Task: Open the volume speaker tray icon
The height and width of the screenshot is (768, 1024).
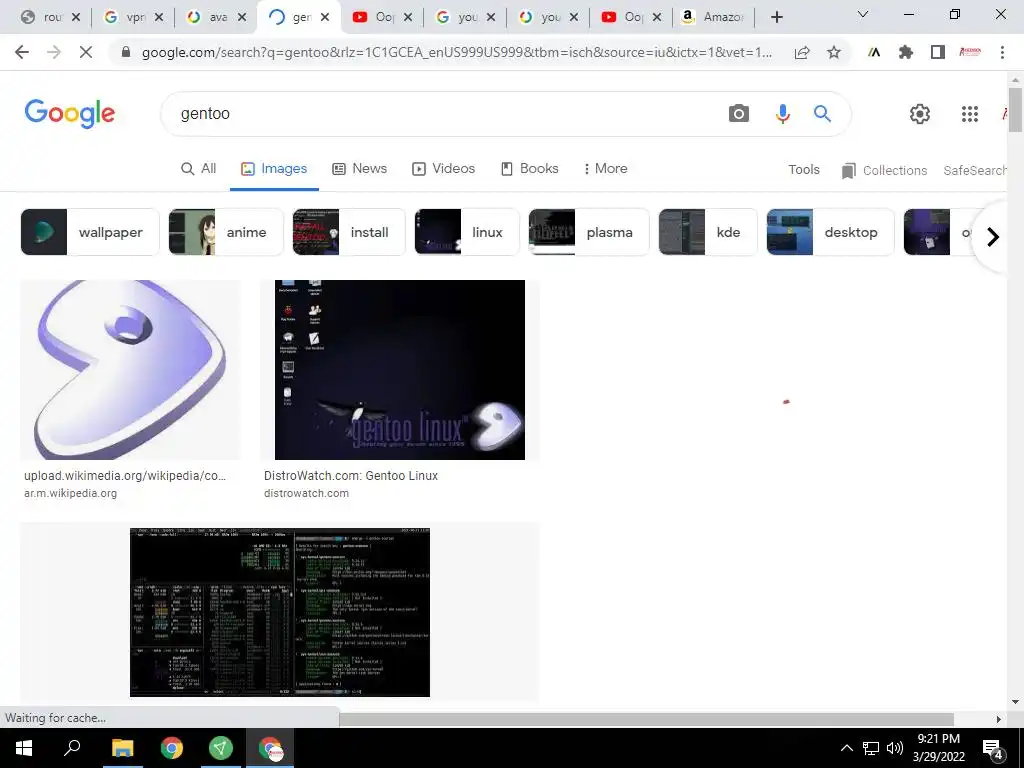Action: tap(895, 748)
